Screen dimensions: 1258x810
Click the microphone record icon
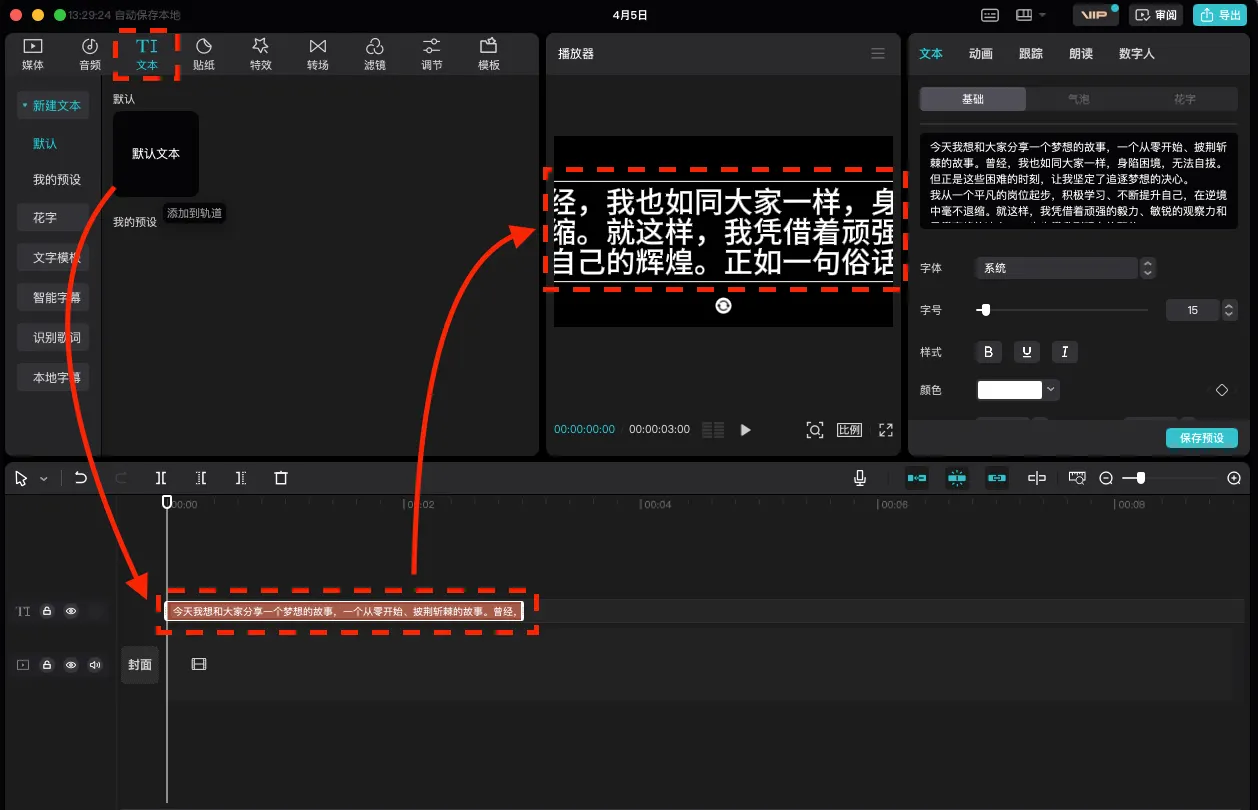click(x=860, y=478)
